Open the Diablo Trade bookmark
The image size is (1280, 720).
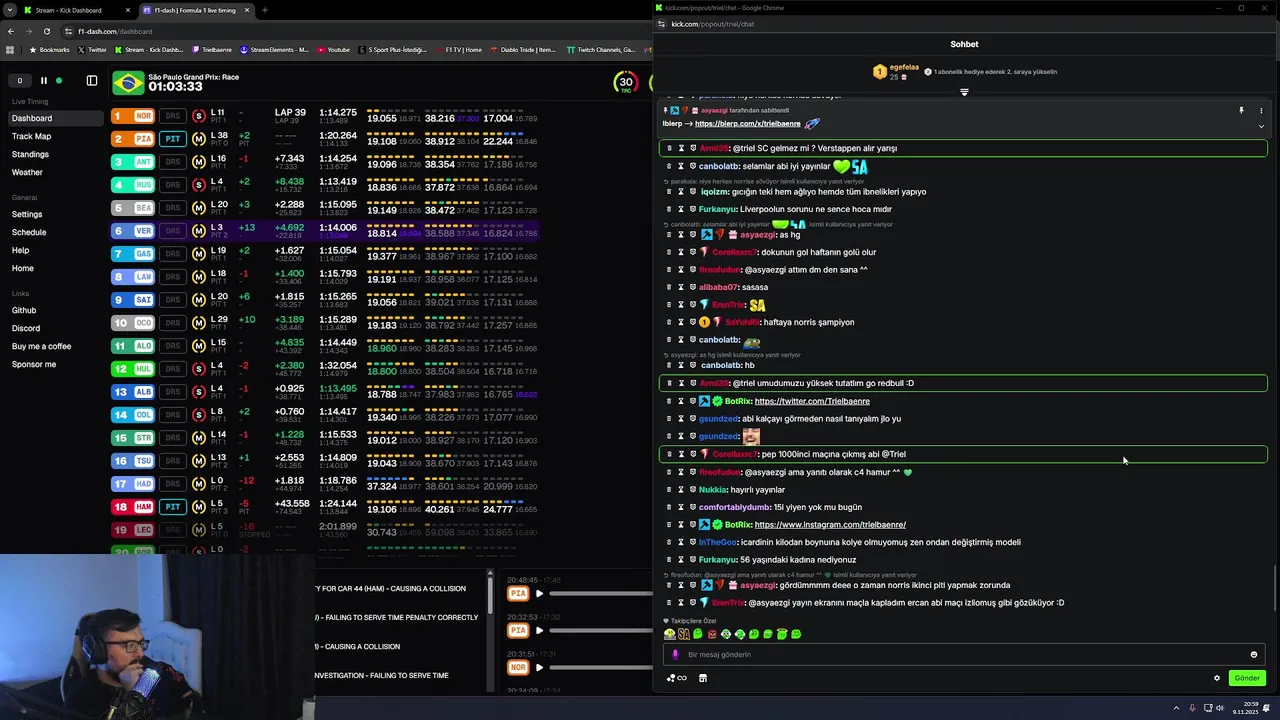tap(522, 49)
